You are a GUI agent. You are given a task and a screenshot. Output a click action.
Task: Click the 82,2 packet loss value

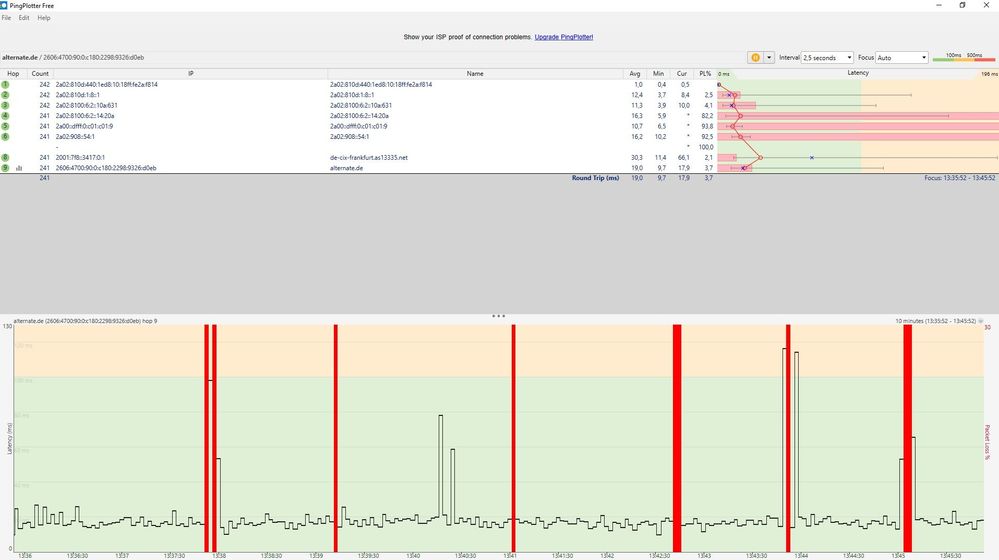pyautogui.click(x=707, y=116)
